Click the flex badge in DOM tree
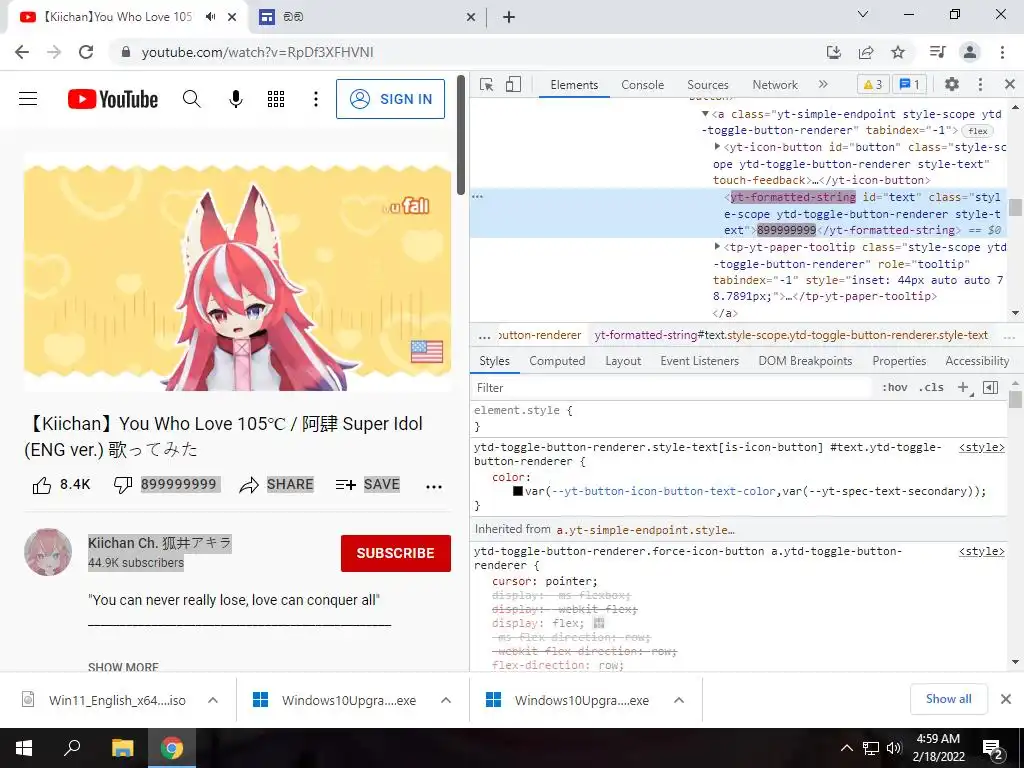Viewport: 1024px width, 768px height. tap(978, 131)
